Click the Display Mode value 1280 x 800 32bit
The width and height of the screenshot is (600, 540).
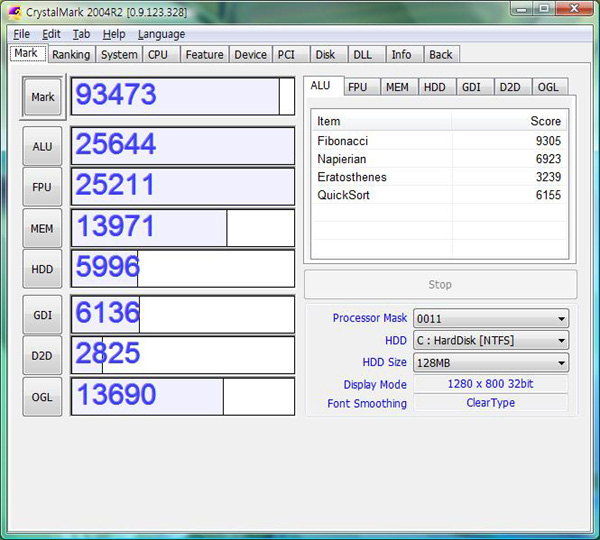491,384
